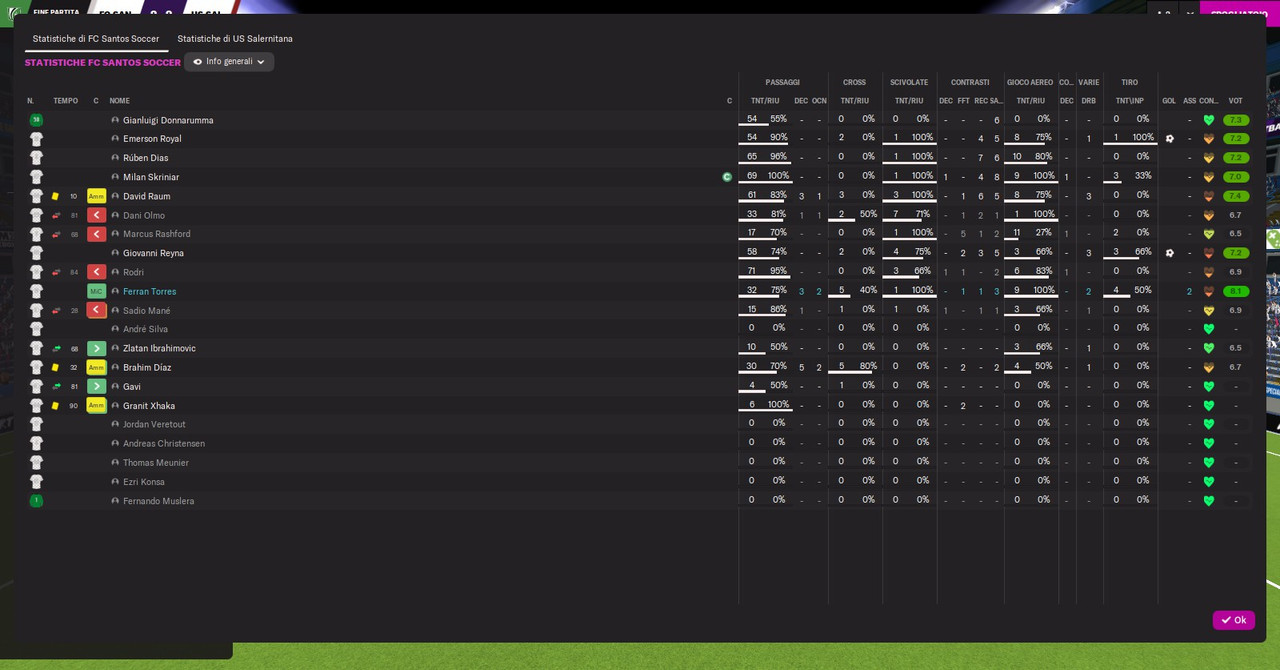Expand Rúben Dias player info icon
1280x670 pixels.
click(115, 158)
